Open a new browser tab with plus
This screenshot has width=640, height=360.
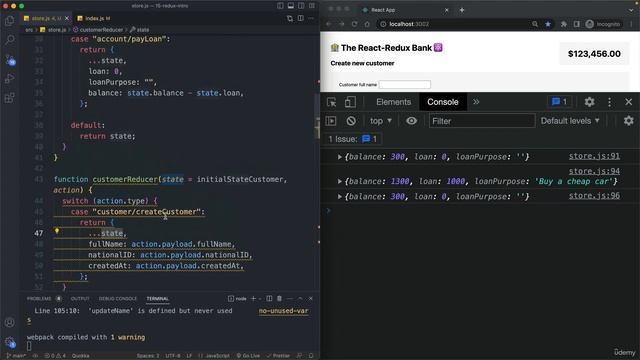(462, 10)
